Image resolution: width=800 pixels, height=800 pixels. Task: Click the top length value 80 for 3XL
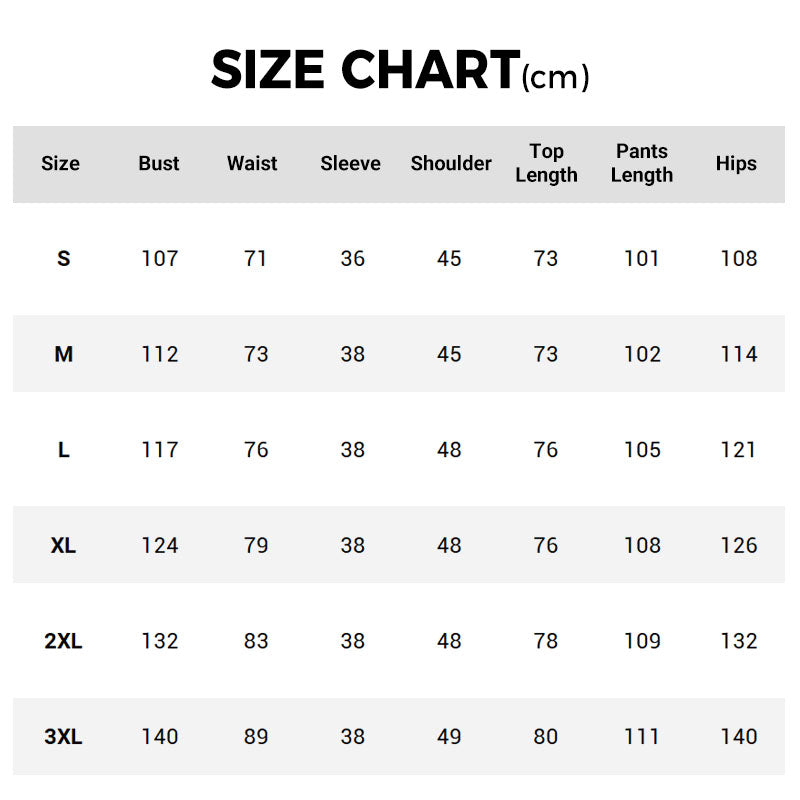click(x=546, y=737)
